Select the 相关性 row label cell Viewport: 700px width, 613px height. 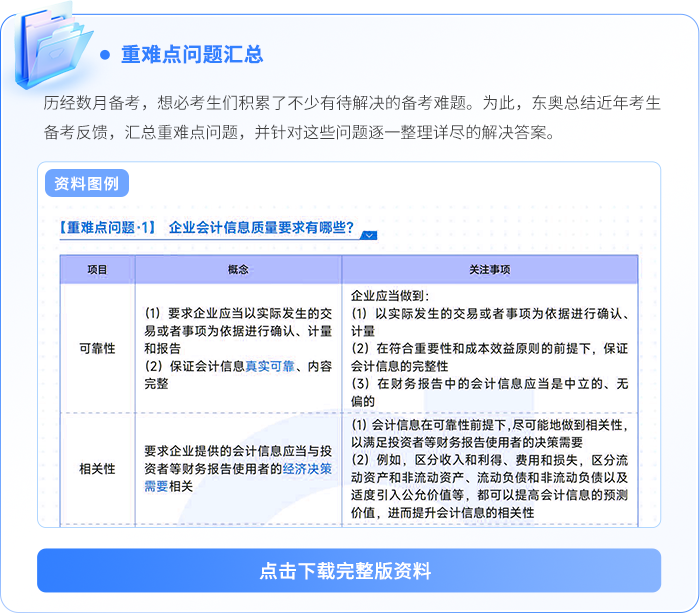tap(97, 468)
